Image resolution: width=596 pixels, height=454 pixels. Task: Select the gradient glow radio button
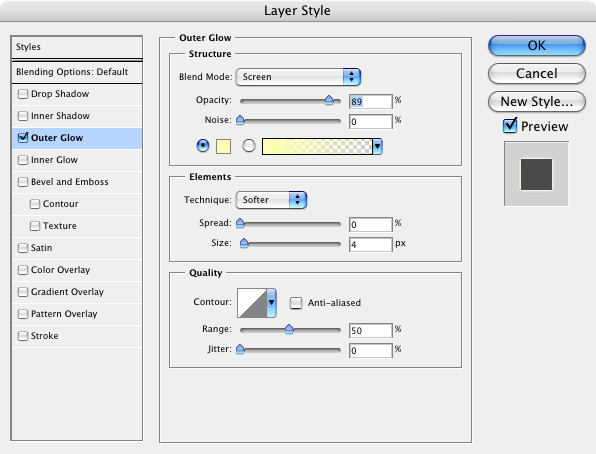[x=249, y=146]
